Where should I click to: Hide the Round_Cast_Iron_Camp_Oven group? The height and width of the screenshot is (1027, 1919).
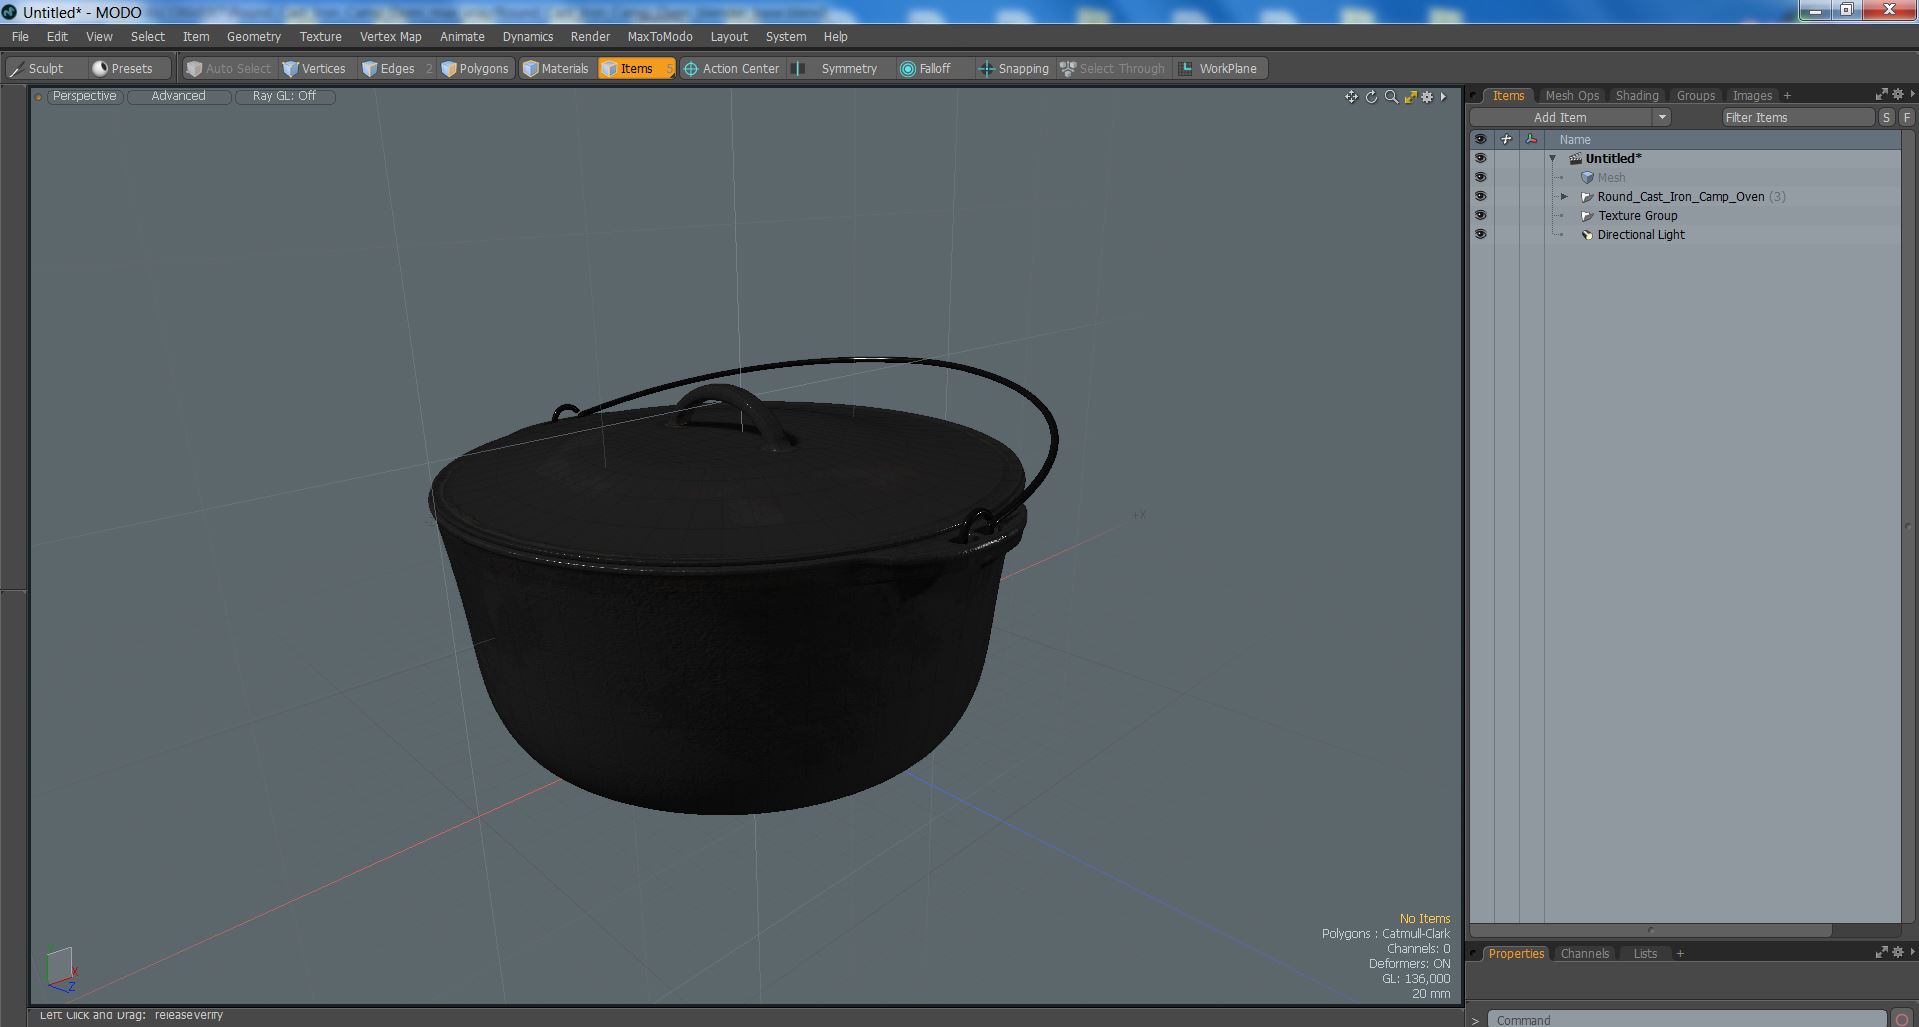[x=1480, y=196]
